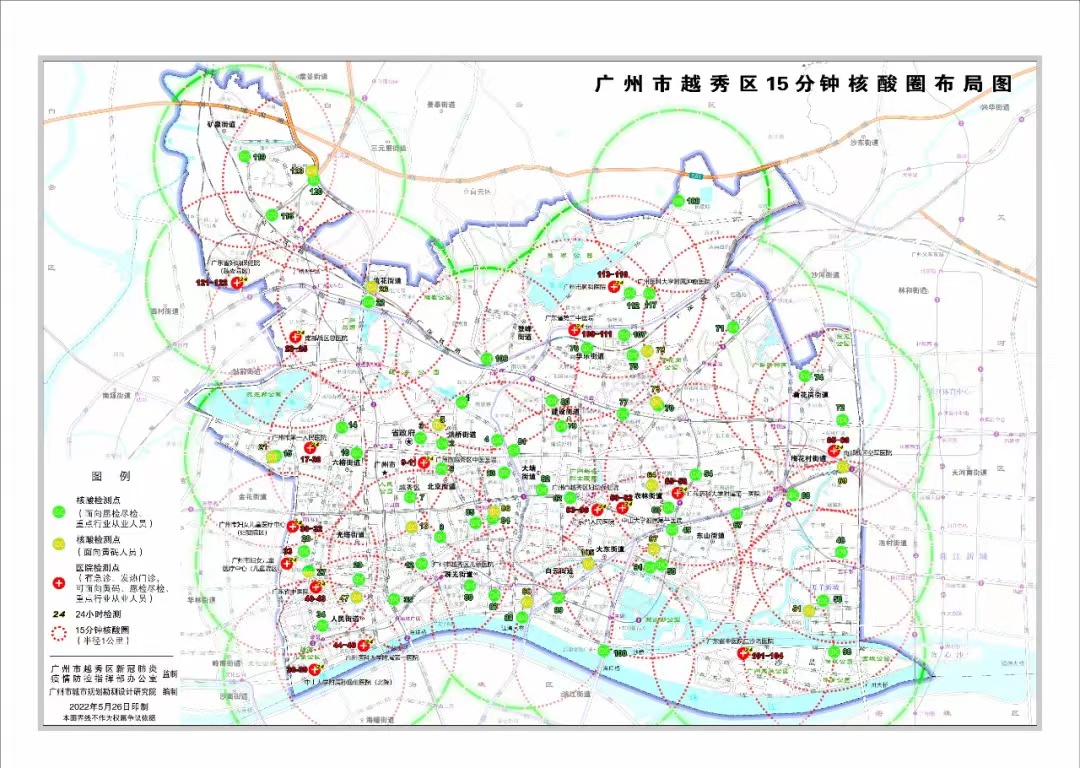Select red hospital marker 113-115
Image resolution: width=1080 pixels, height=768 pixels.
[612, 285]
